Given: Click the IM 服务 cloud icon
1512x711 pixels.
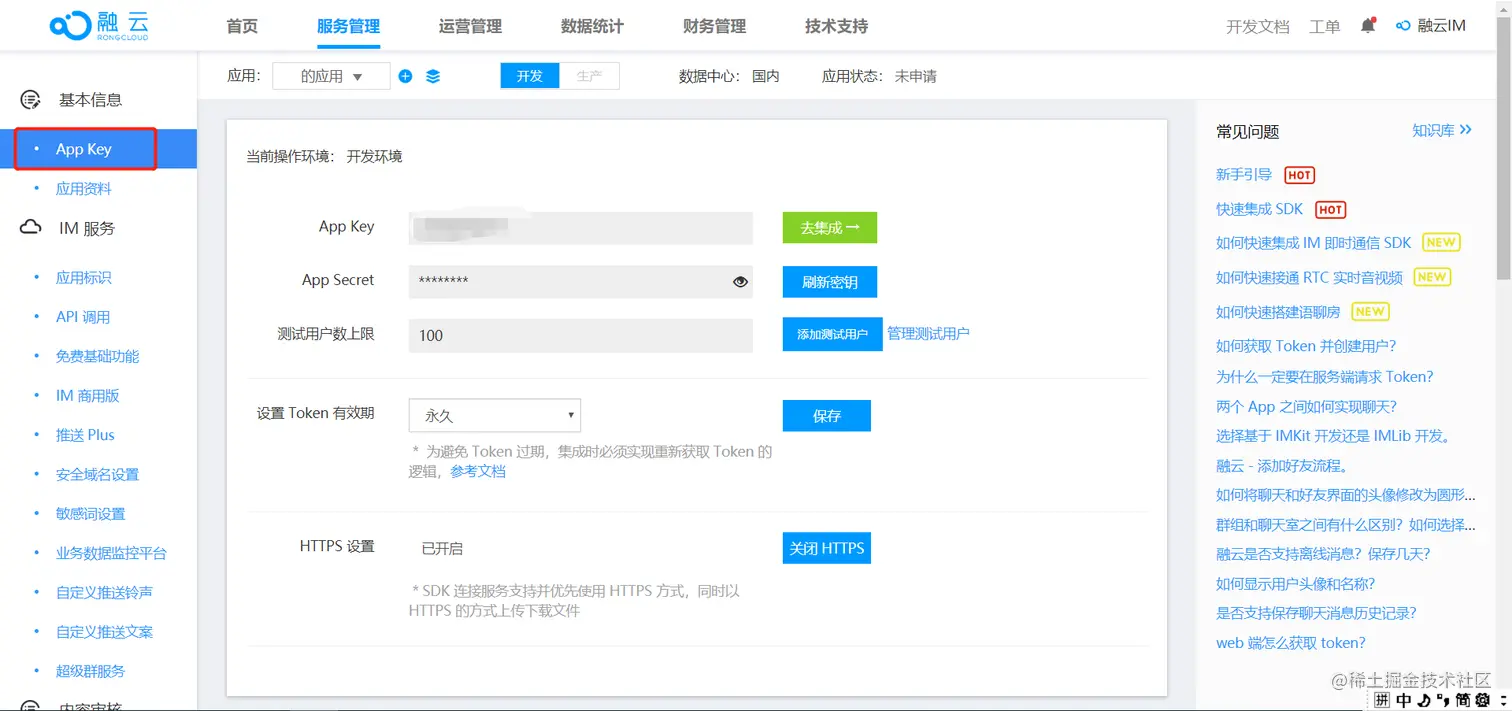Looking at the screenshot, I should tap(31, 228).
